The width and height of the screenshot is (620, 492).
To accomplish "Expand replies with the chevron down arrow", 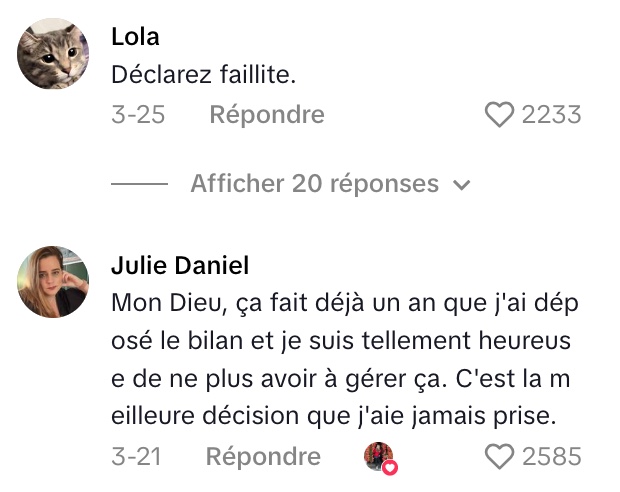I will pos(462,185).
